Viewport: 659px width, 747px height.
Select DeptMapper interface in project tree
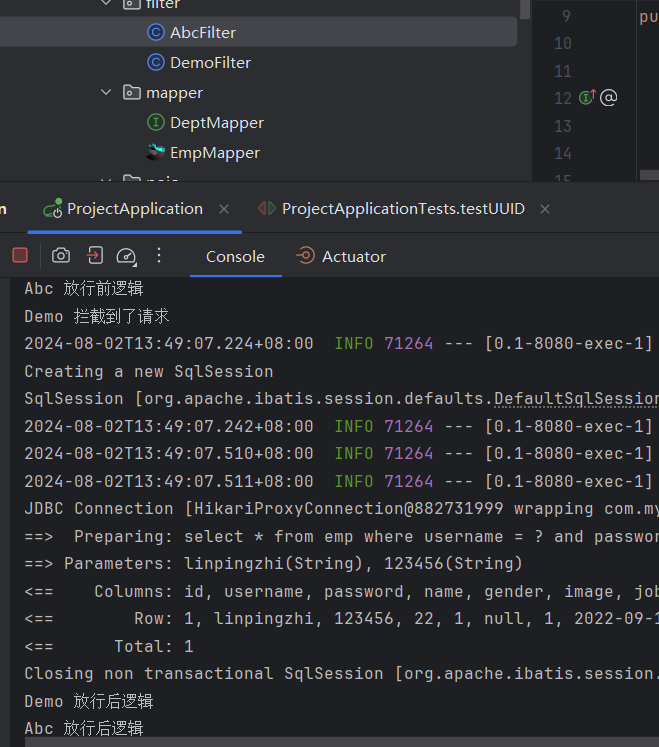[x=217, y=122]
